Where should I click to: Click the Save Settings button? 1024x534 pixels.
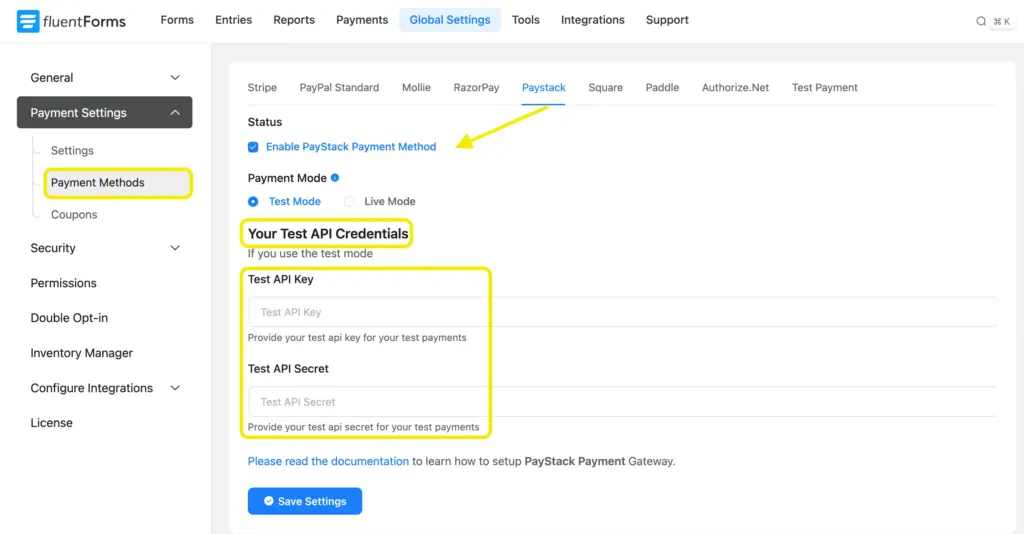click(305, 501)
